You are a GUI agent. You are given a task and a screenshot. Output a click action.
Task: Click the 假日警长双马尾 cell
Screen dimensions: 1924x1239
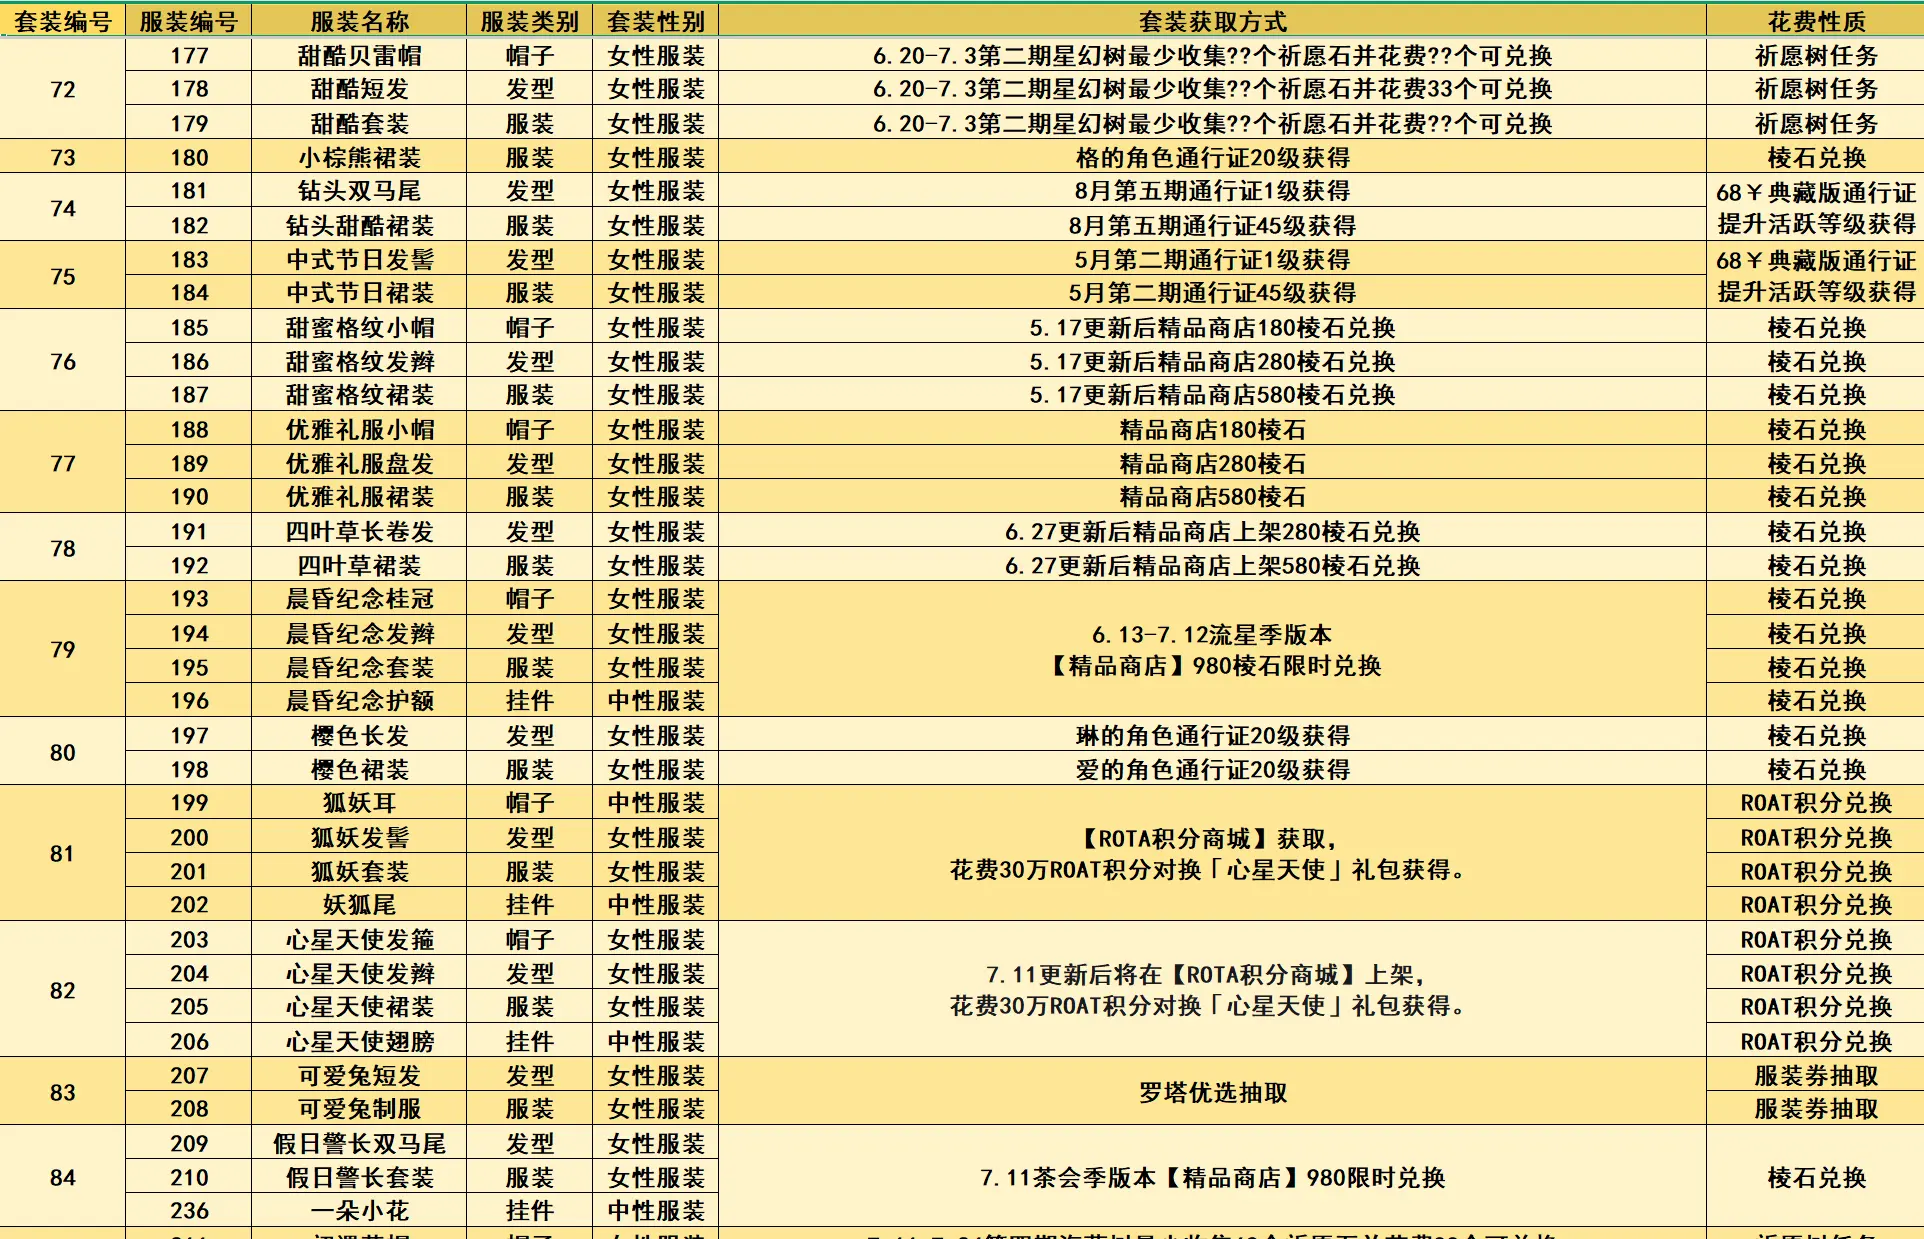359,1144
